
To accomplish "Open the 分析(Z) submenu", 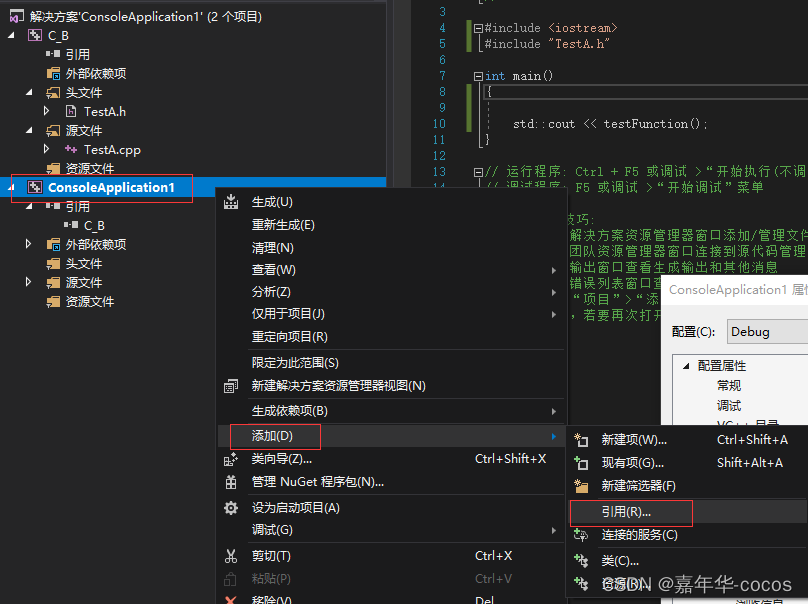I will tap(391, 292).
